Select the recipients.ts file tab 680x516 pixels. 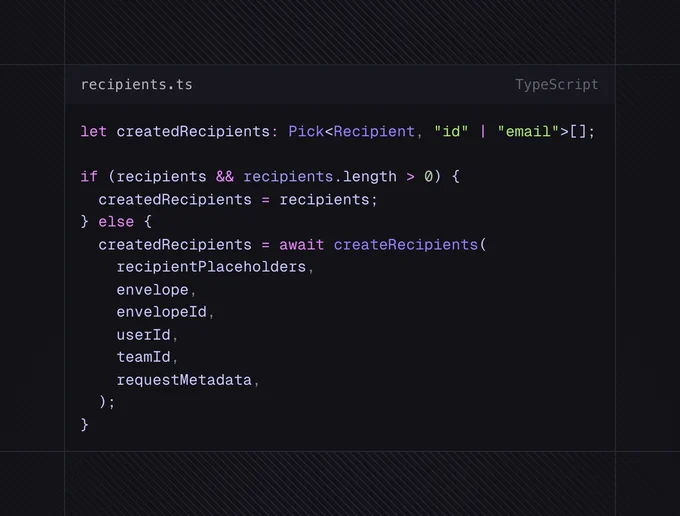pyautogui.click(x=137, y=85)
